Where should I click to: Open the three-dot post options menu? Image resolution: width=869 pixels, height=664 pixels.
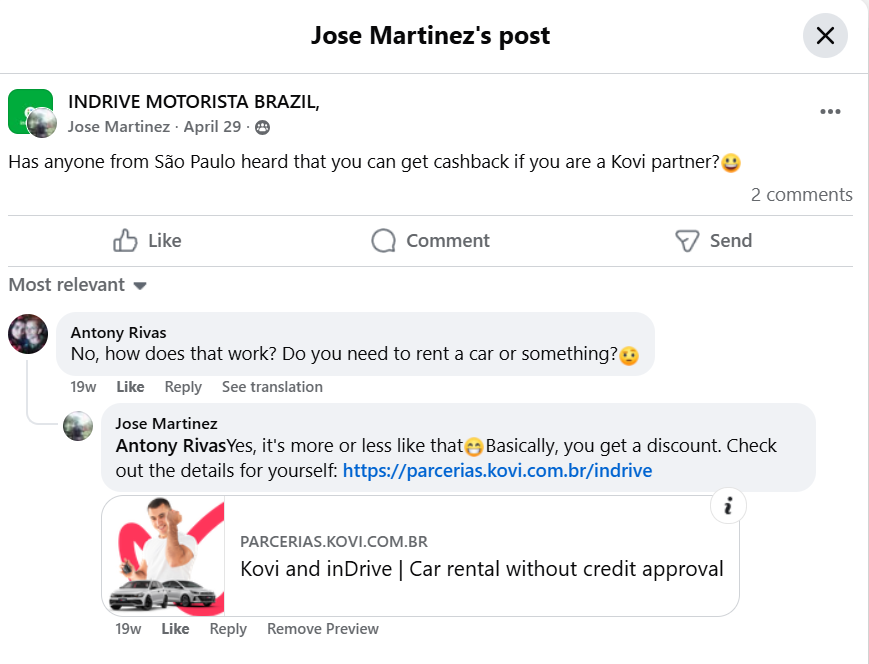coord(830,112)
